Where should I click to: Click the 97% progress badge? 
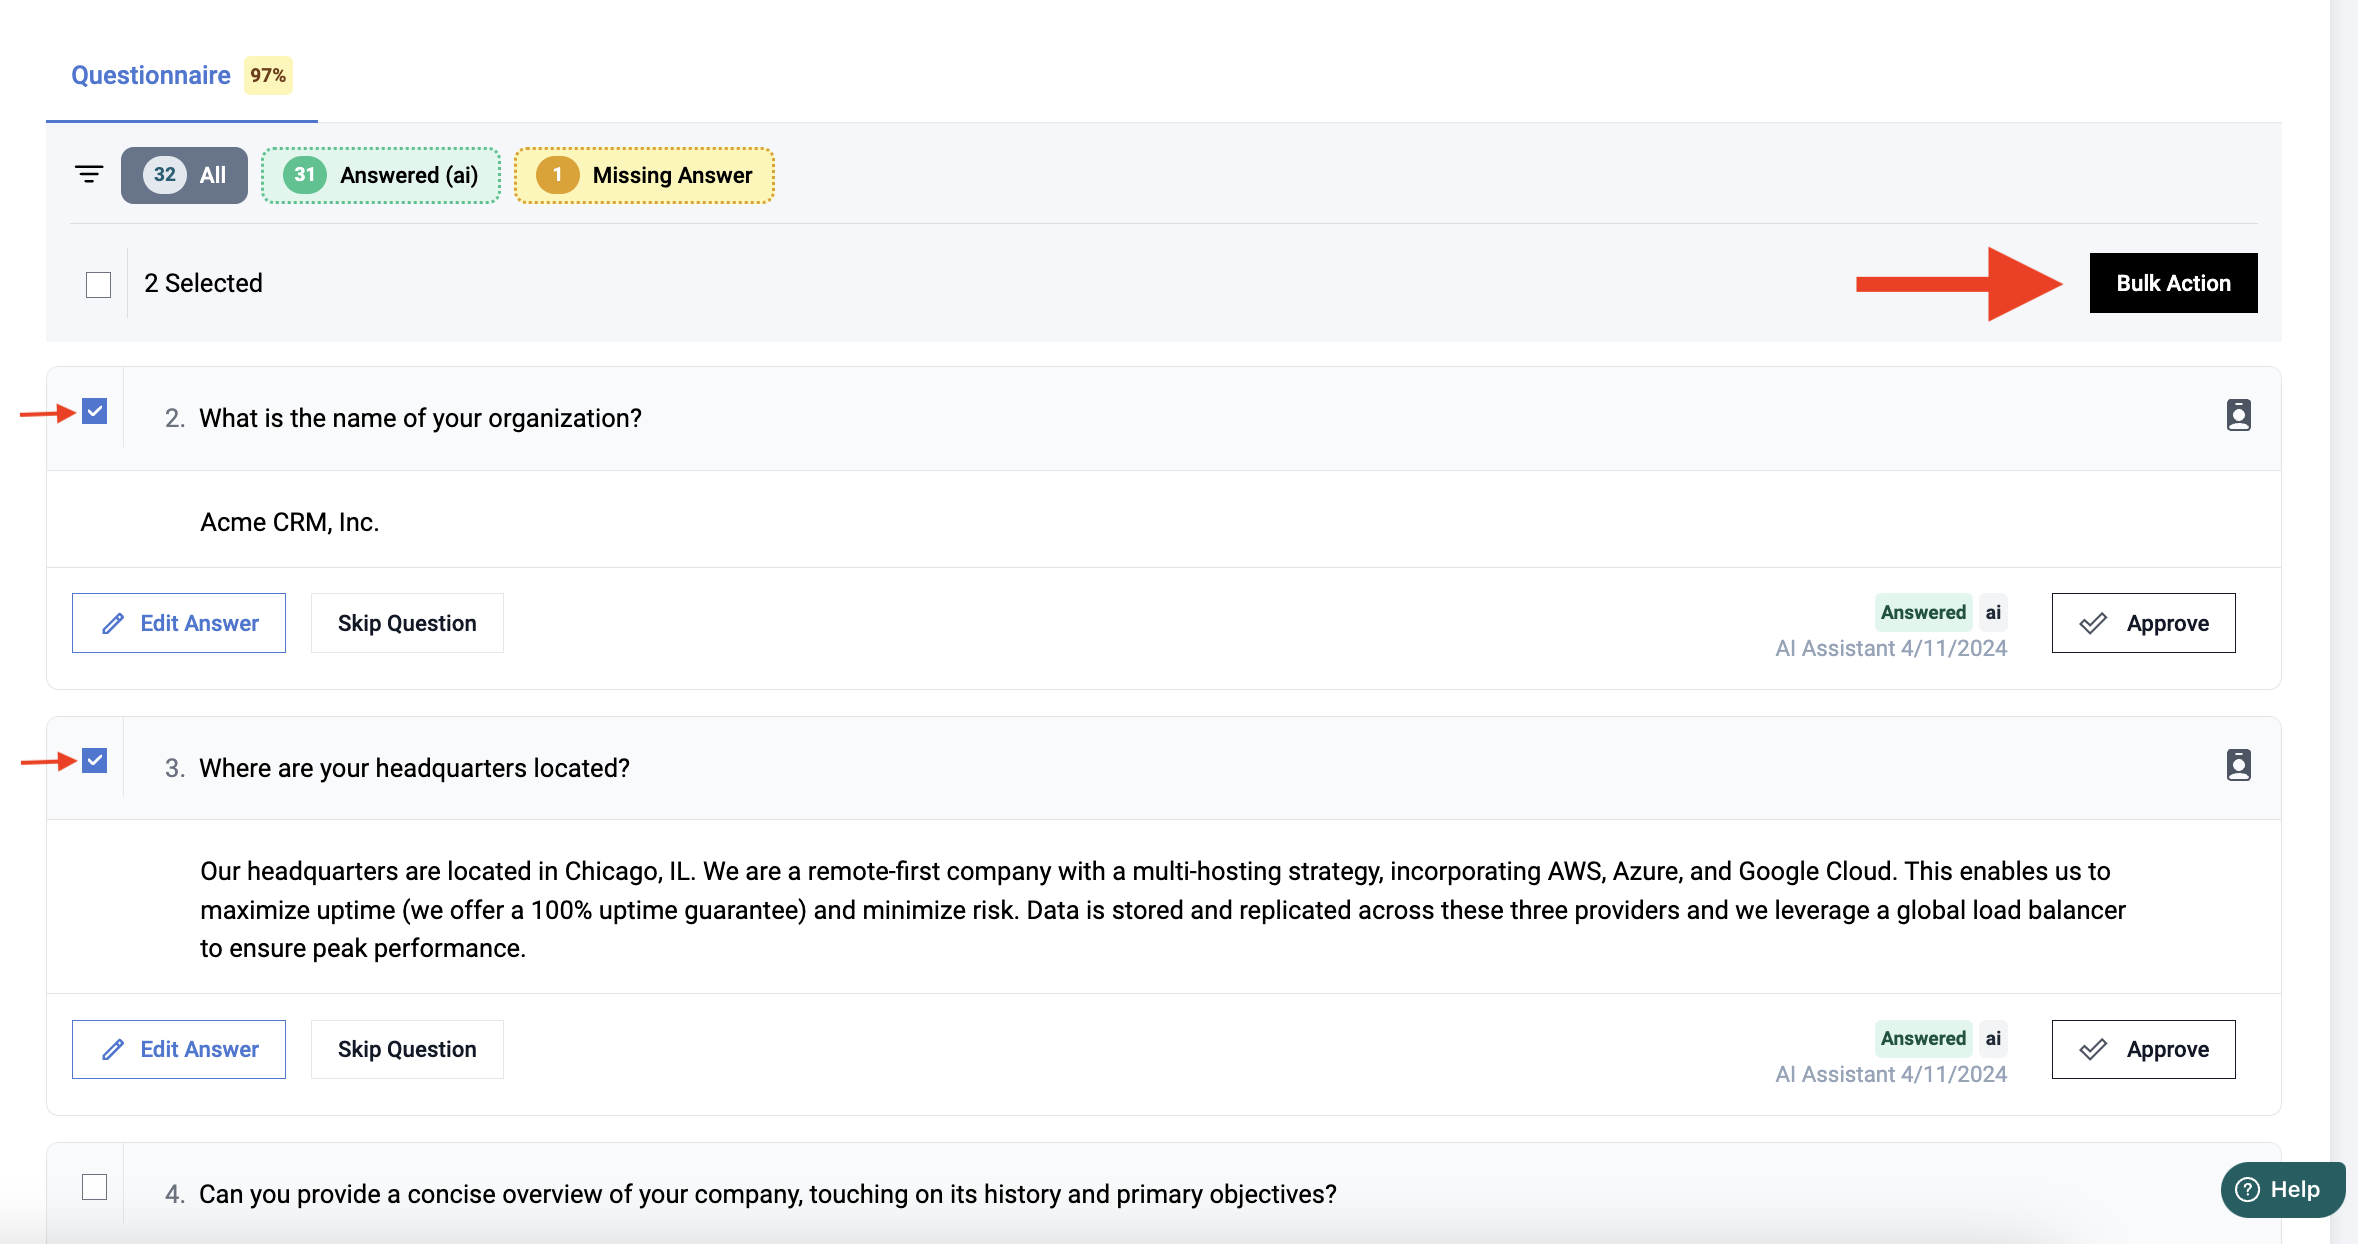coord(268,75)
